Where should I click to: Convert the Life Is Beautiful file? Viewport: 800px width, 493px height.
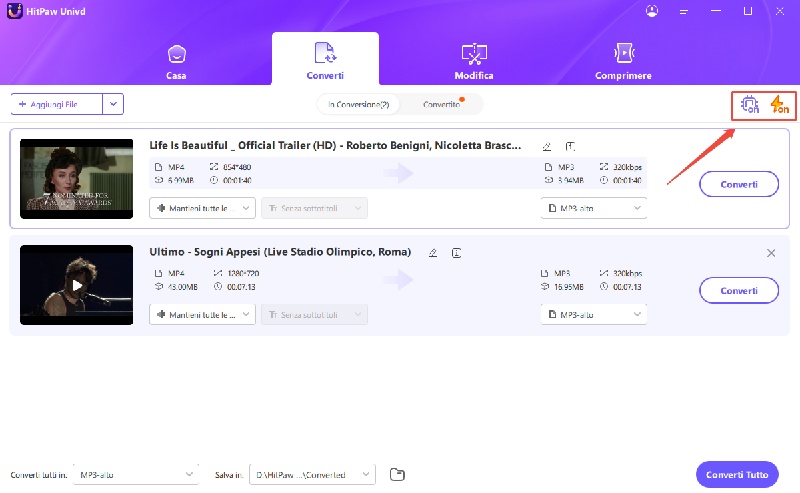738,184
